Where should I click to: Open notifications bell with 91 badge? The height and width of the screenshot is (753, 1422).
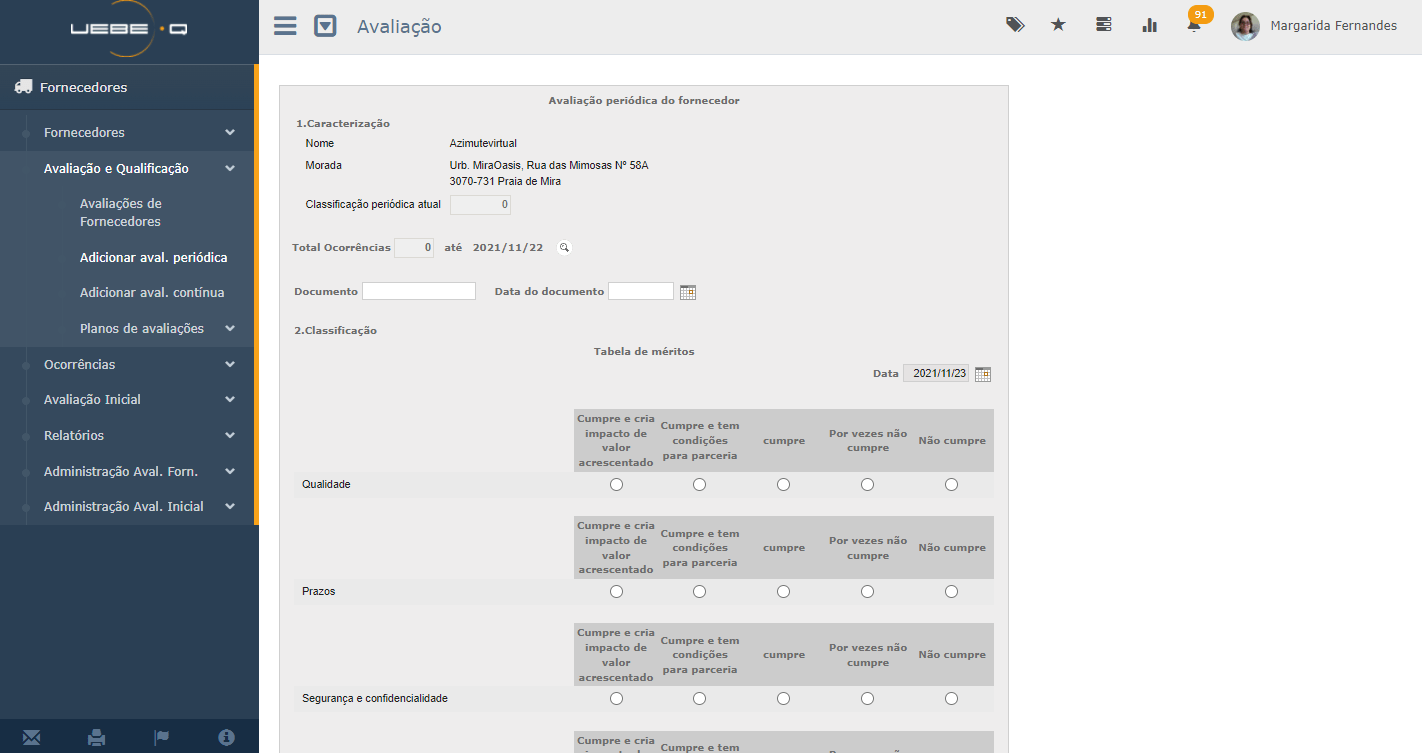point(1193,25)
